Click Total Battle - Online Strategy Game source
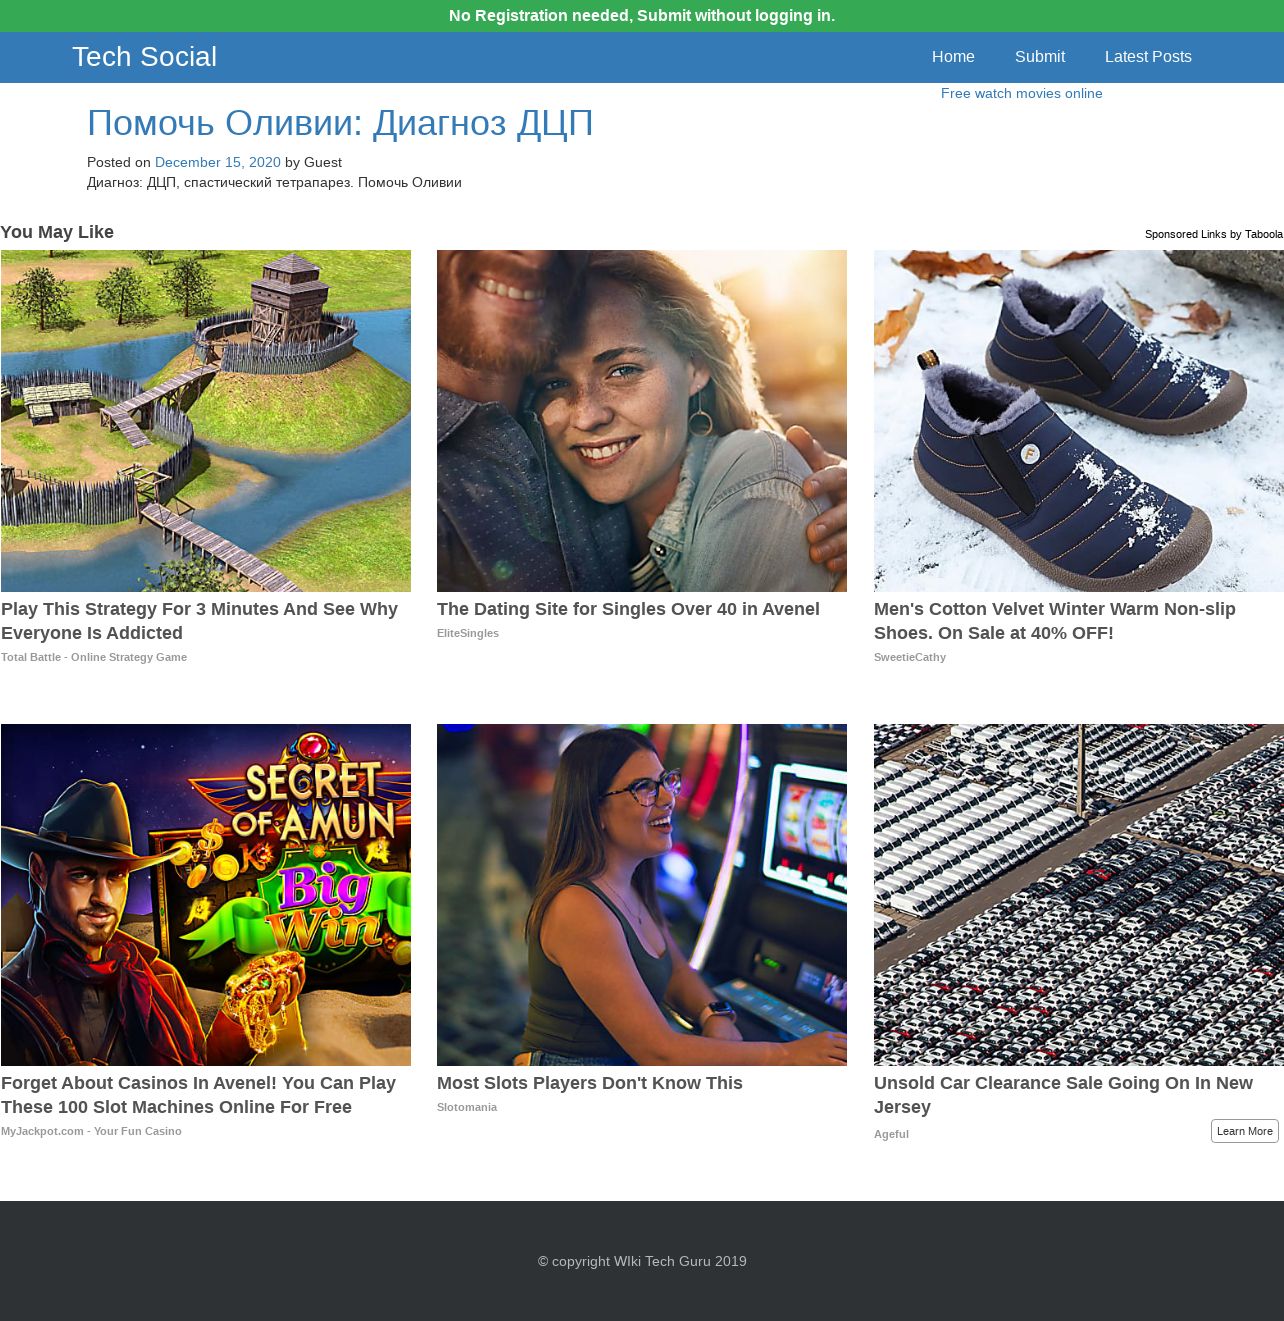This screenshot has width=1284, height=1321. [x=94, y=657]
